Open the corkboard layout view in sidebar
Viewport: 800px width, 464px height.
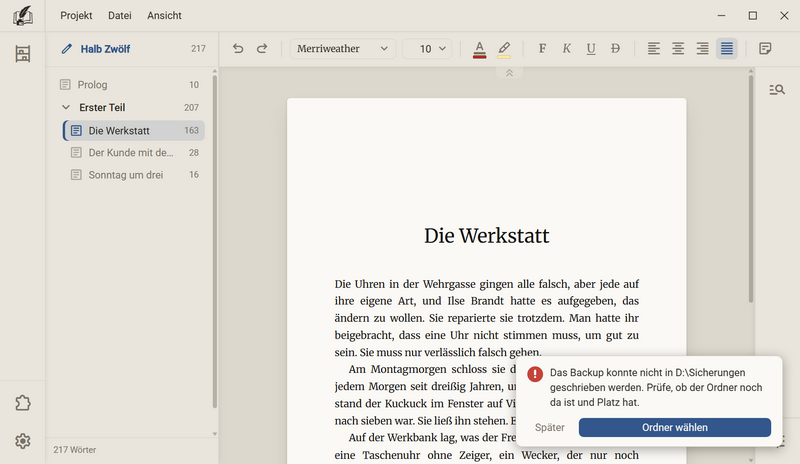pos(22,54)
